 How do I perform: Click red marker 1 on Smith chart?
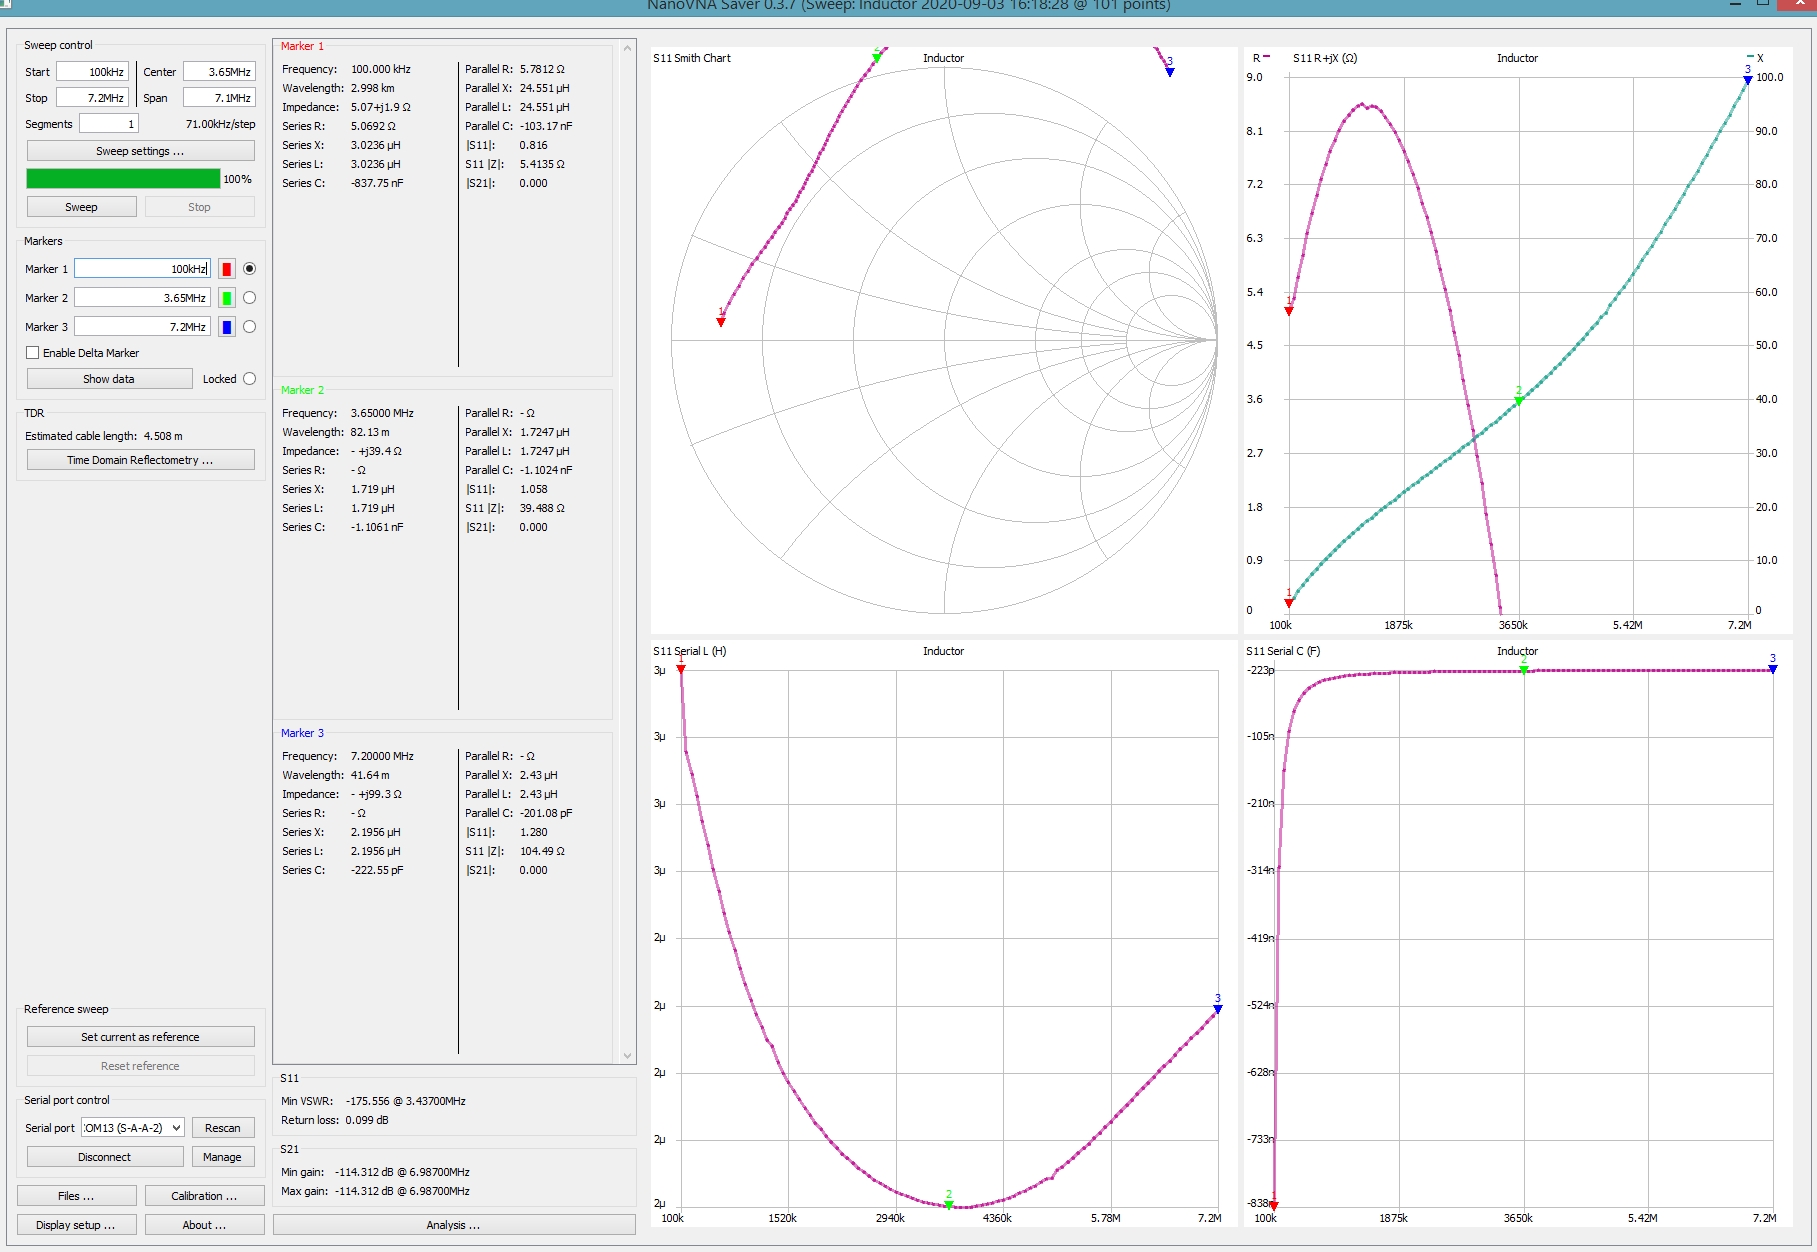coord(721,321)
